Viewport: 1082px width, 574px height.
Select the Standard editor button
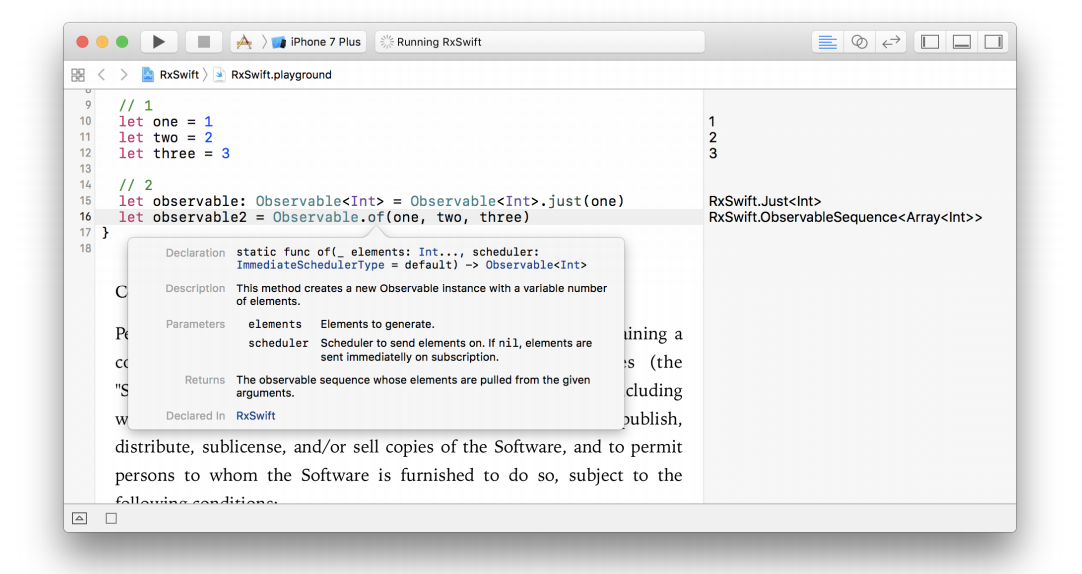827,42
